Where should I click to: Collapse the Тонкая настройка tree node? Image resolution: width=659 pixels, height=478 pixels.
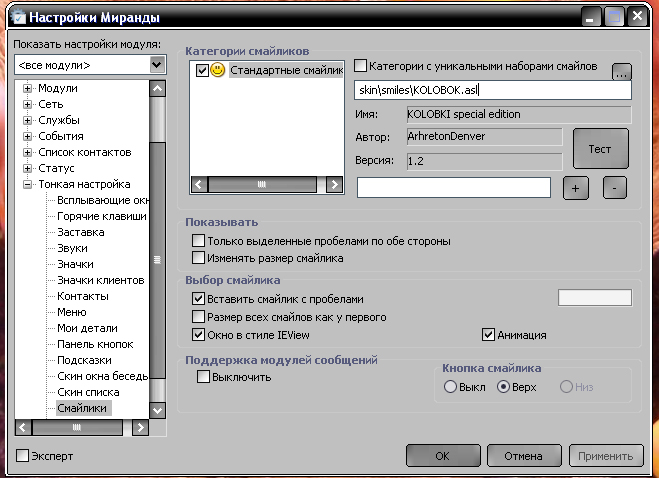point(28,184)
